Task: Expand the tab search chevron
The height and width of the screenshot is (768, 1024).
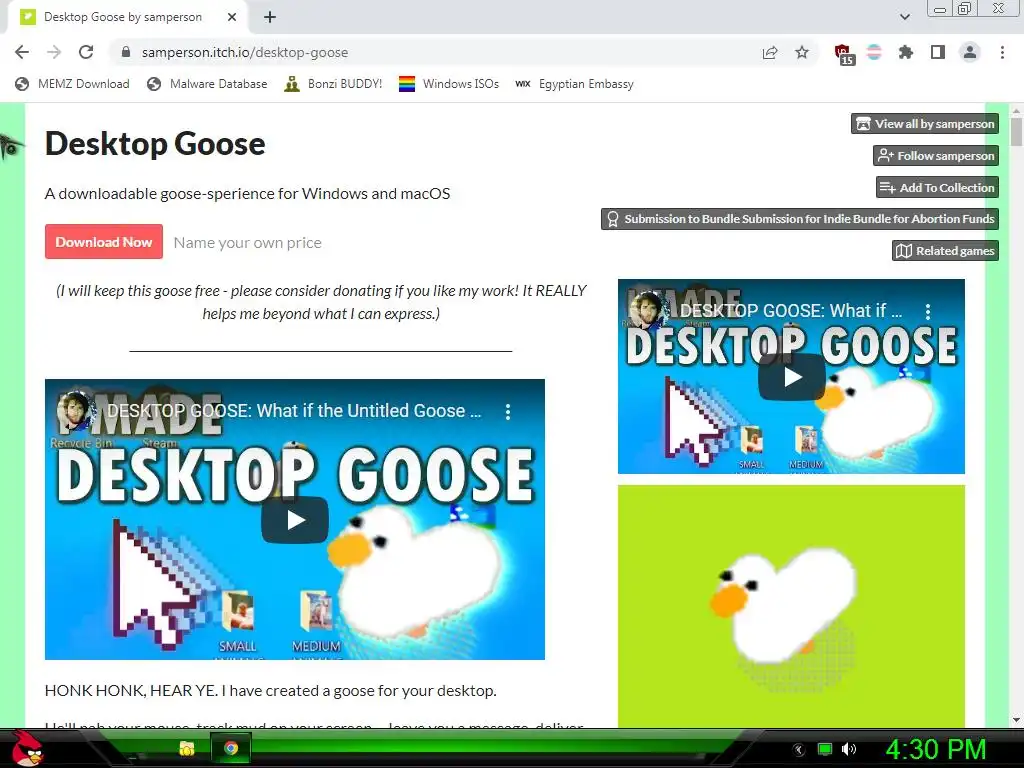Action: (x=904, y=17)
